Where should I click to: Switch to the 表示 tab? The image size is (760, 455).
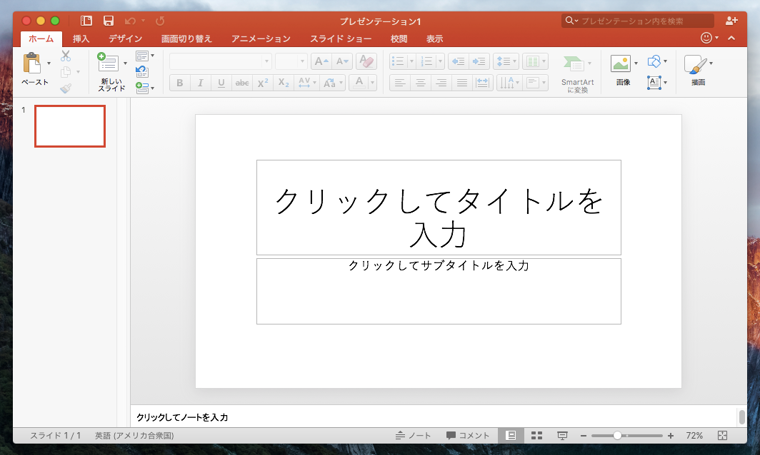pos(435,39)
